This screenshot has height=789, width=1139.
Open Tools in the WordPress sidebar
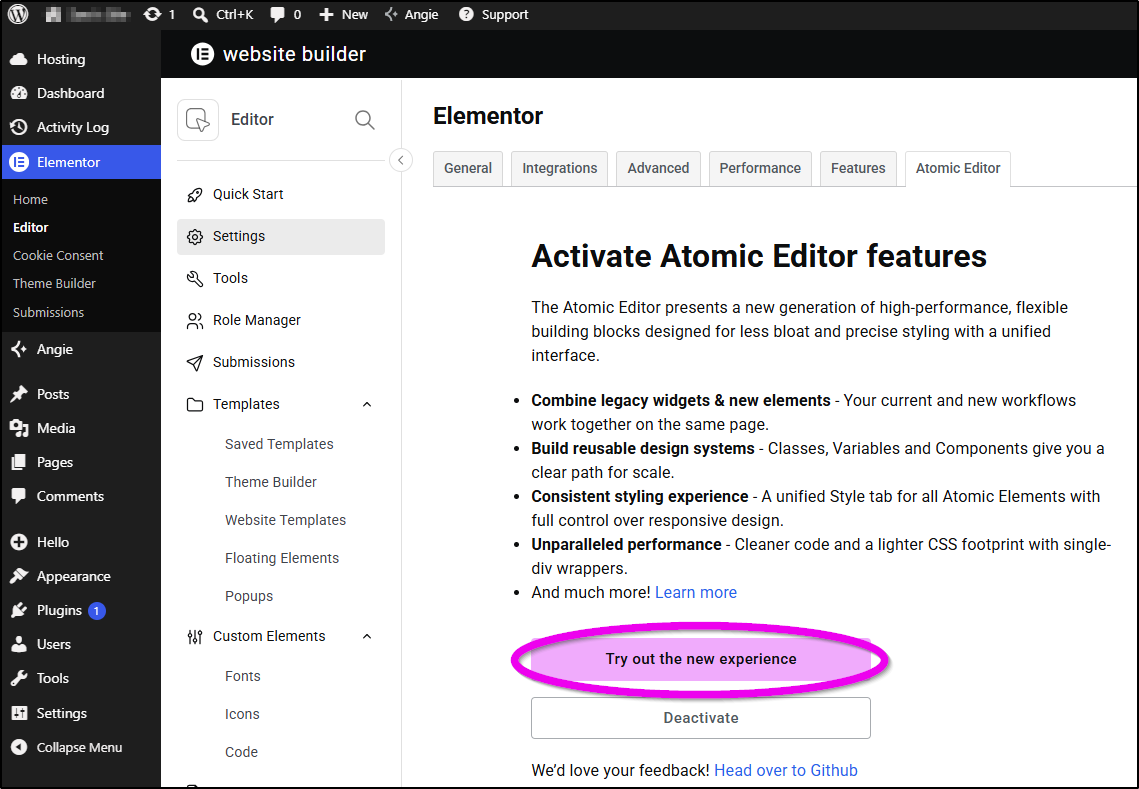81,679
